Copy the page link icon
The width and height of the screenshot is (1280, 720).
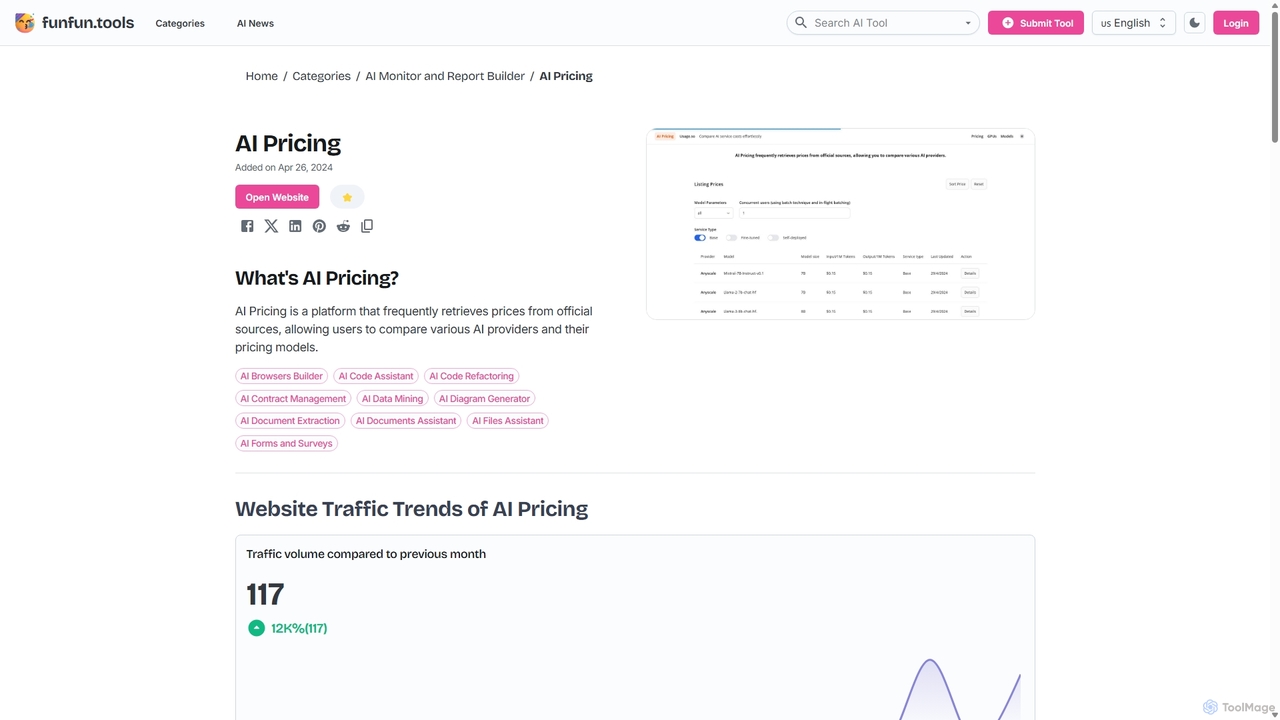pos(367,226)
